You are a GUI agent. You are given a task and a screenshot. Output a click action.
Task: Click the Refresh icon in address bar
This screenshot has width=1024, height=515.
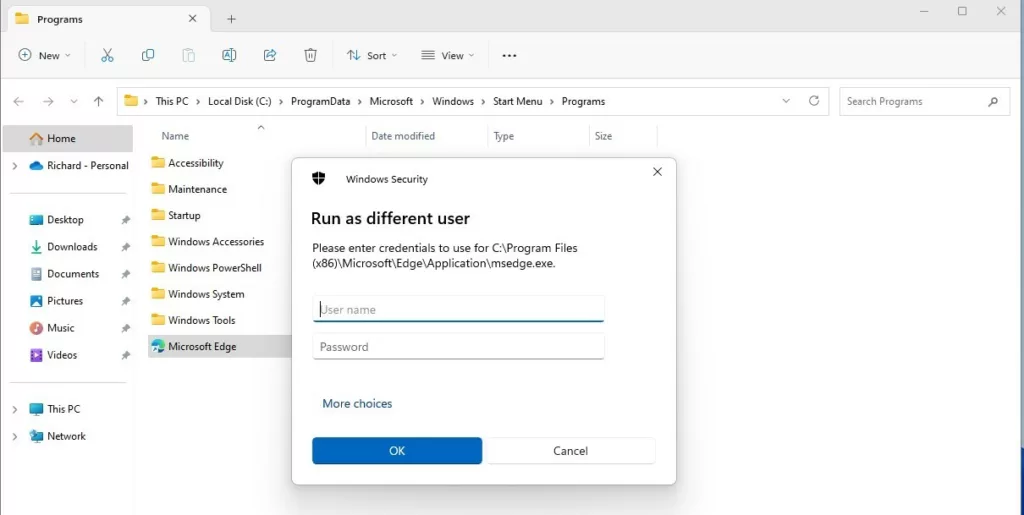click(x=814, y=101)
